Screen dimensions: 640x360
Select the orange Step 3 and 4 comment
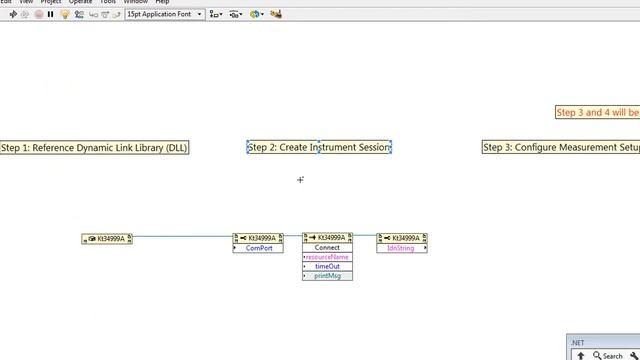(x=598, y=112)
